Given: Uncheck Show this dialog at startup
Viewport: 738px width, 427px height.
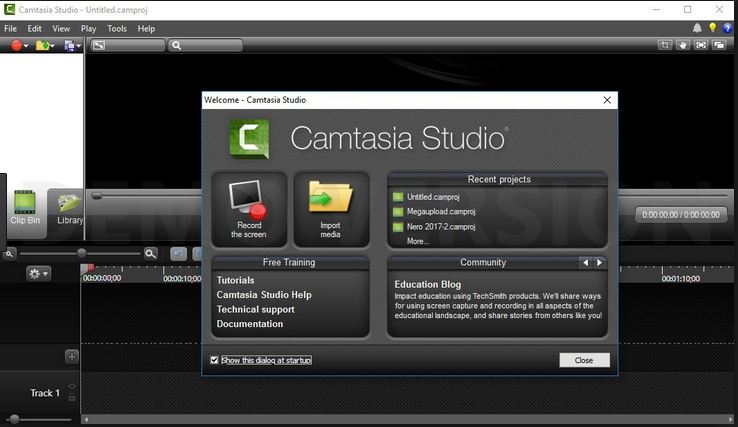Looking at the screenshot, I should pos(214,360).
